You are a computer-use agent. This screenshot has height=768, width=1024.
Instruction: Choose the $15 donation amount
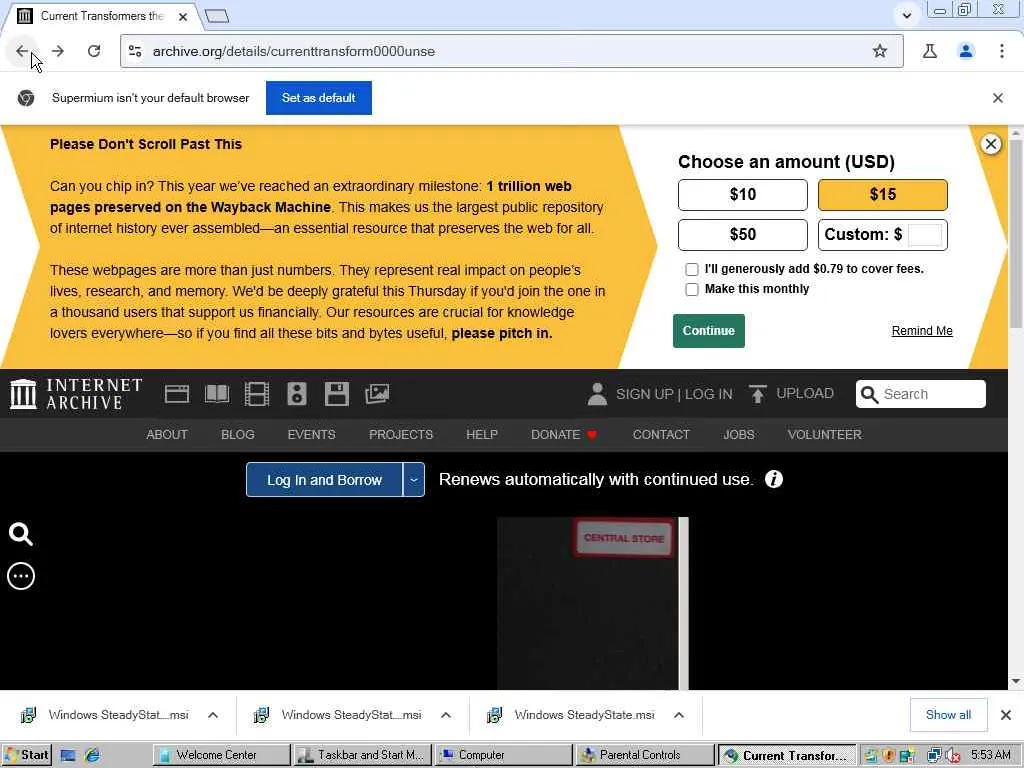882,195
